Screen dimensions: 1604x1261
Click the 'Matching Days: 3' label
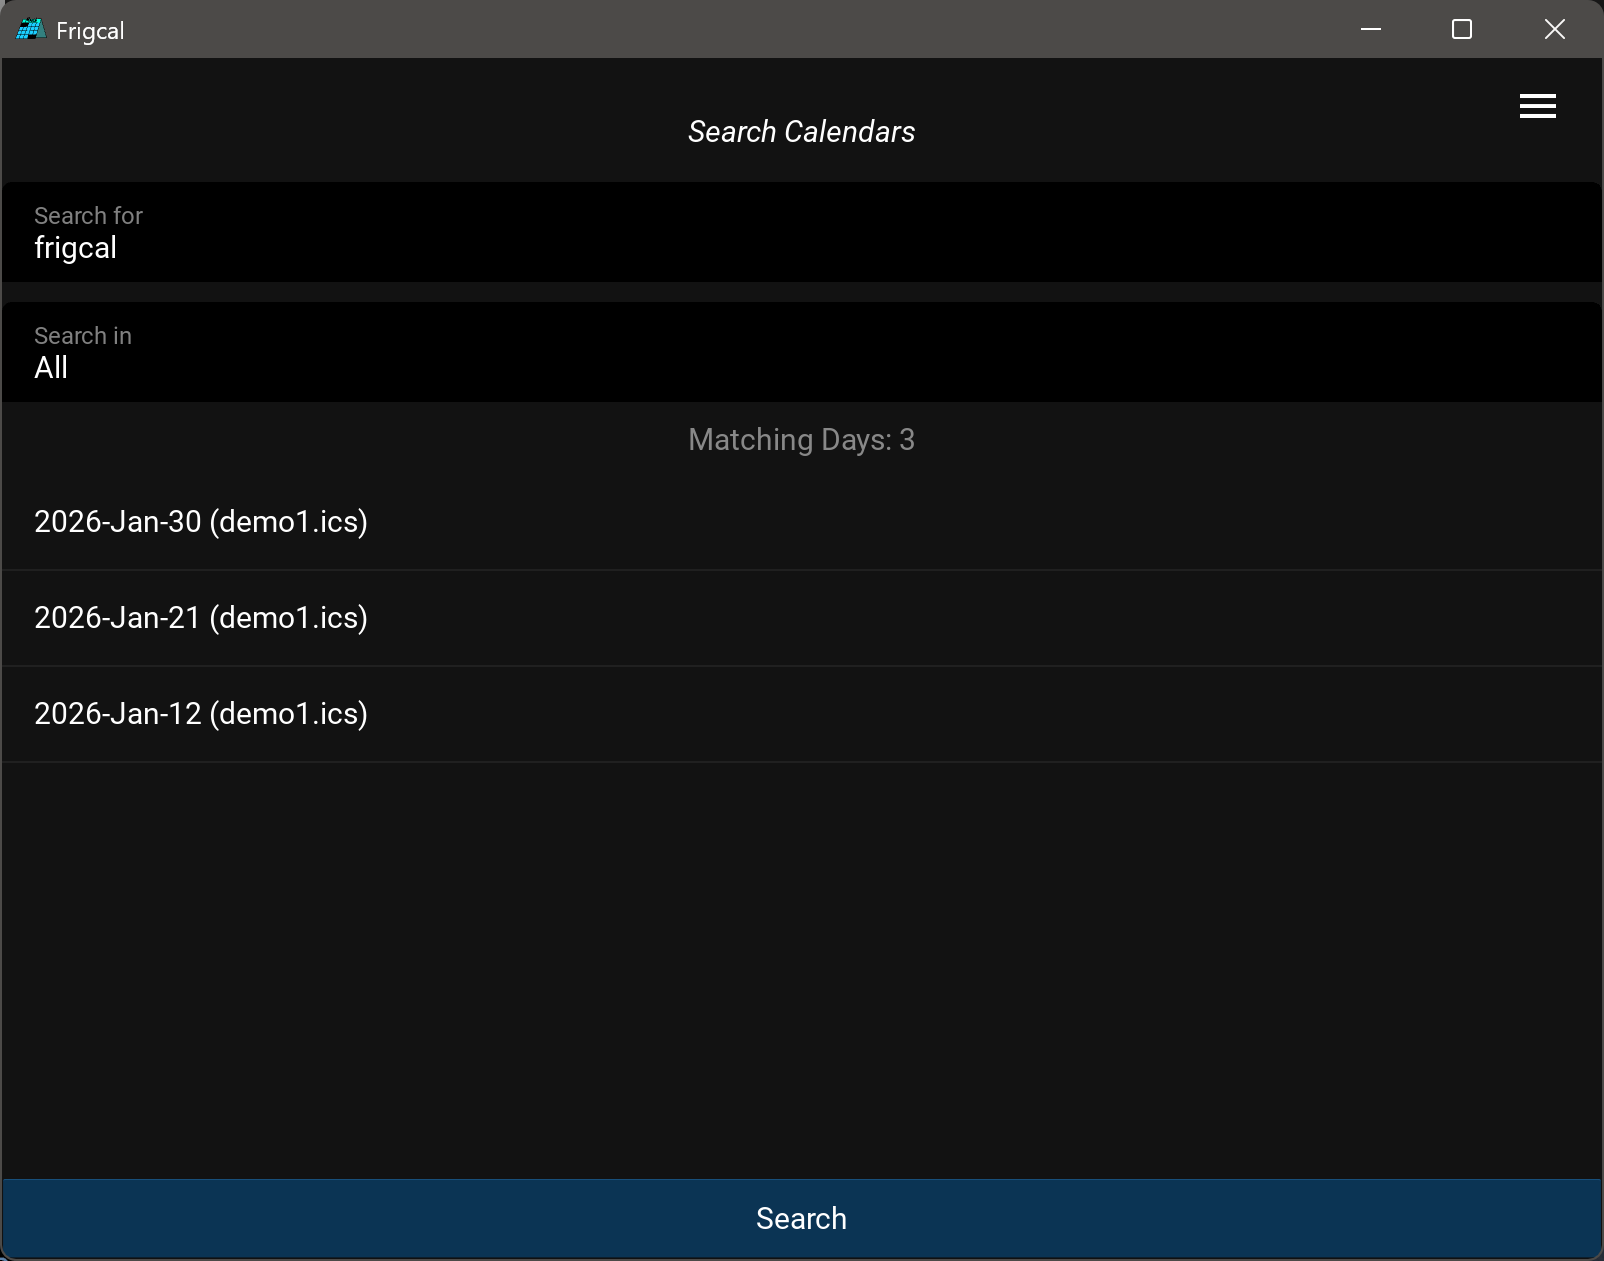coord(801,440)
